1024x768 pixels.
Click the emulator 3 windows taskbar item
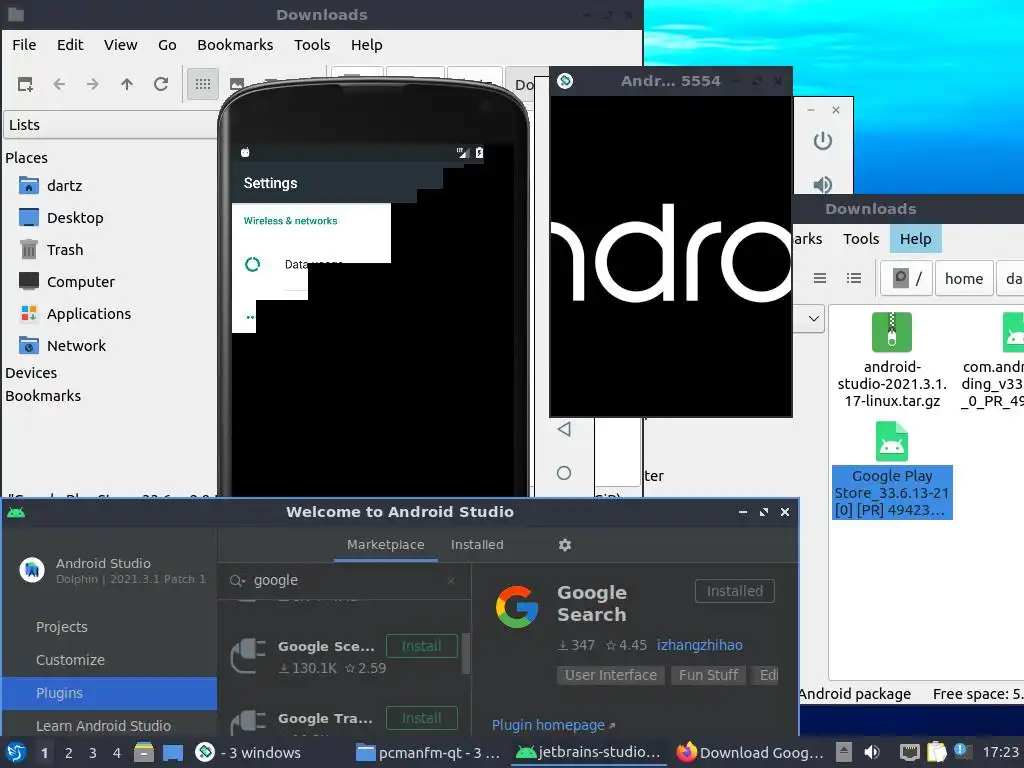pos(248,752)
